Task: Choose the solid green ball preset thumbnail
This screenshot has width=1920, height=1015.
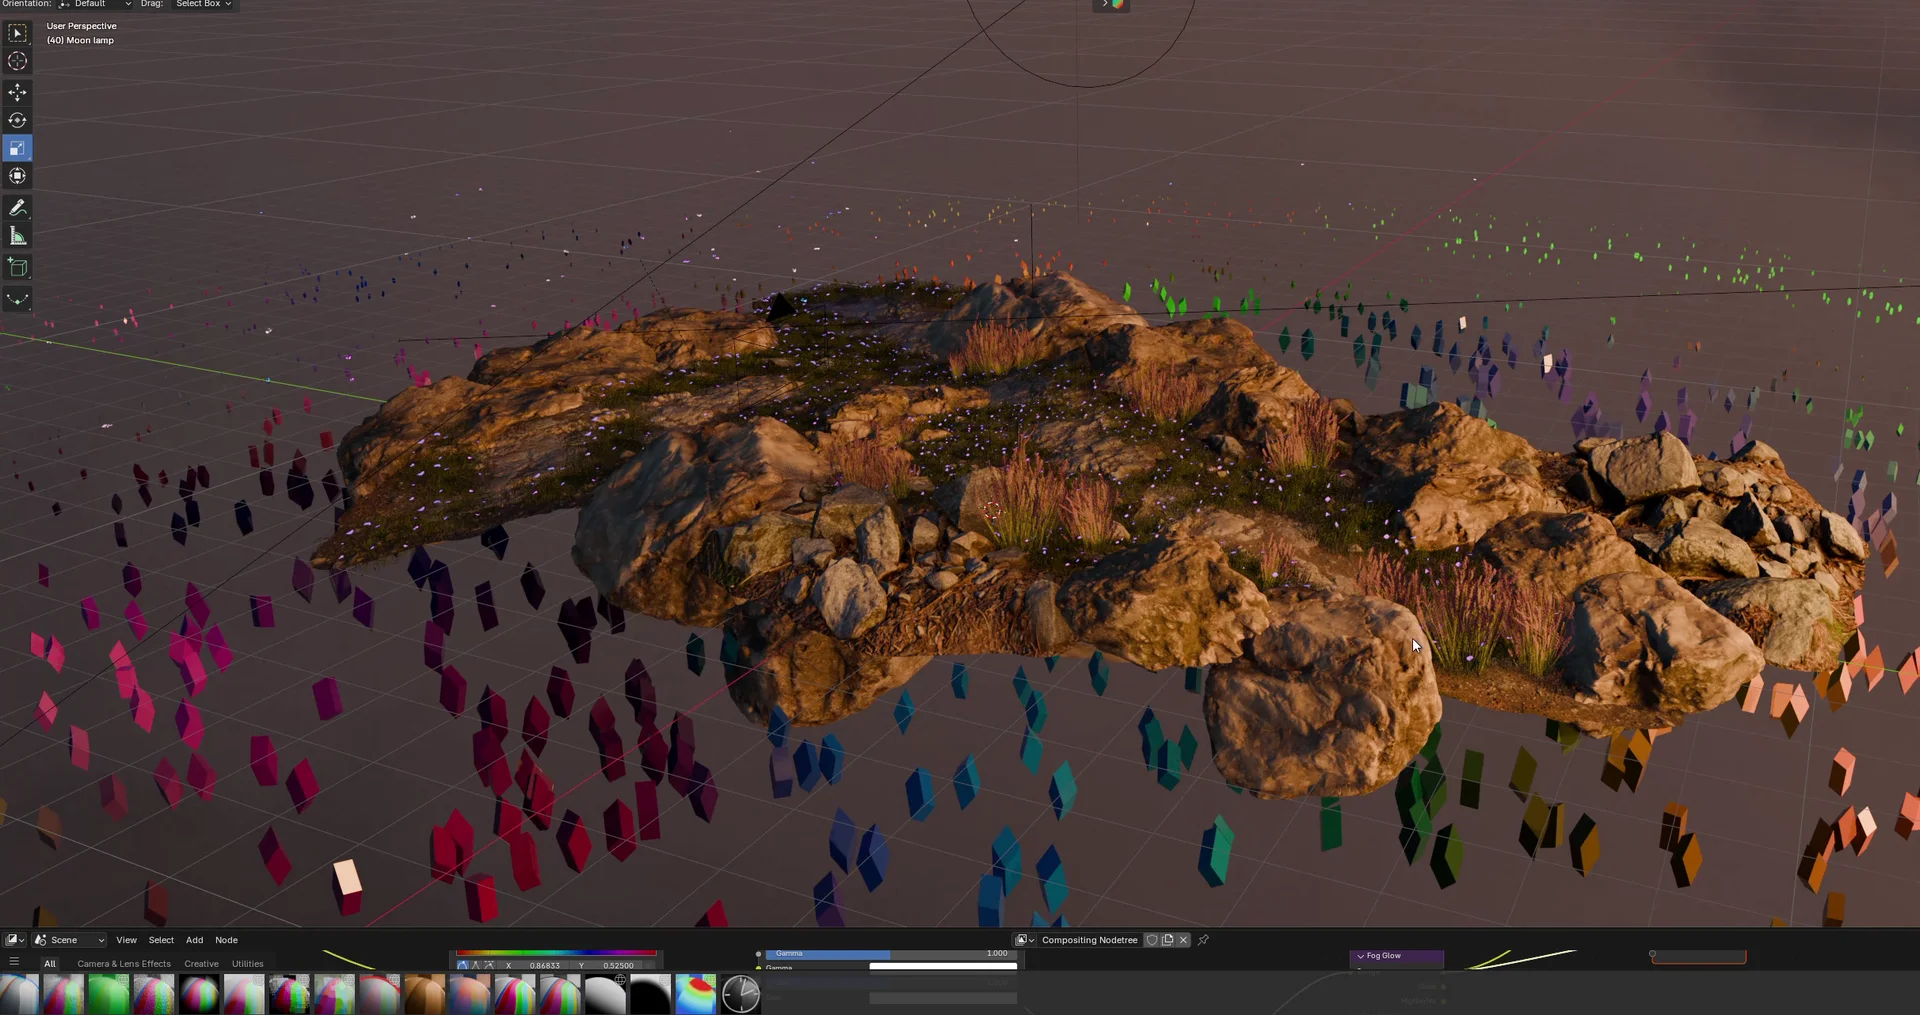Action: coord(108,995)
